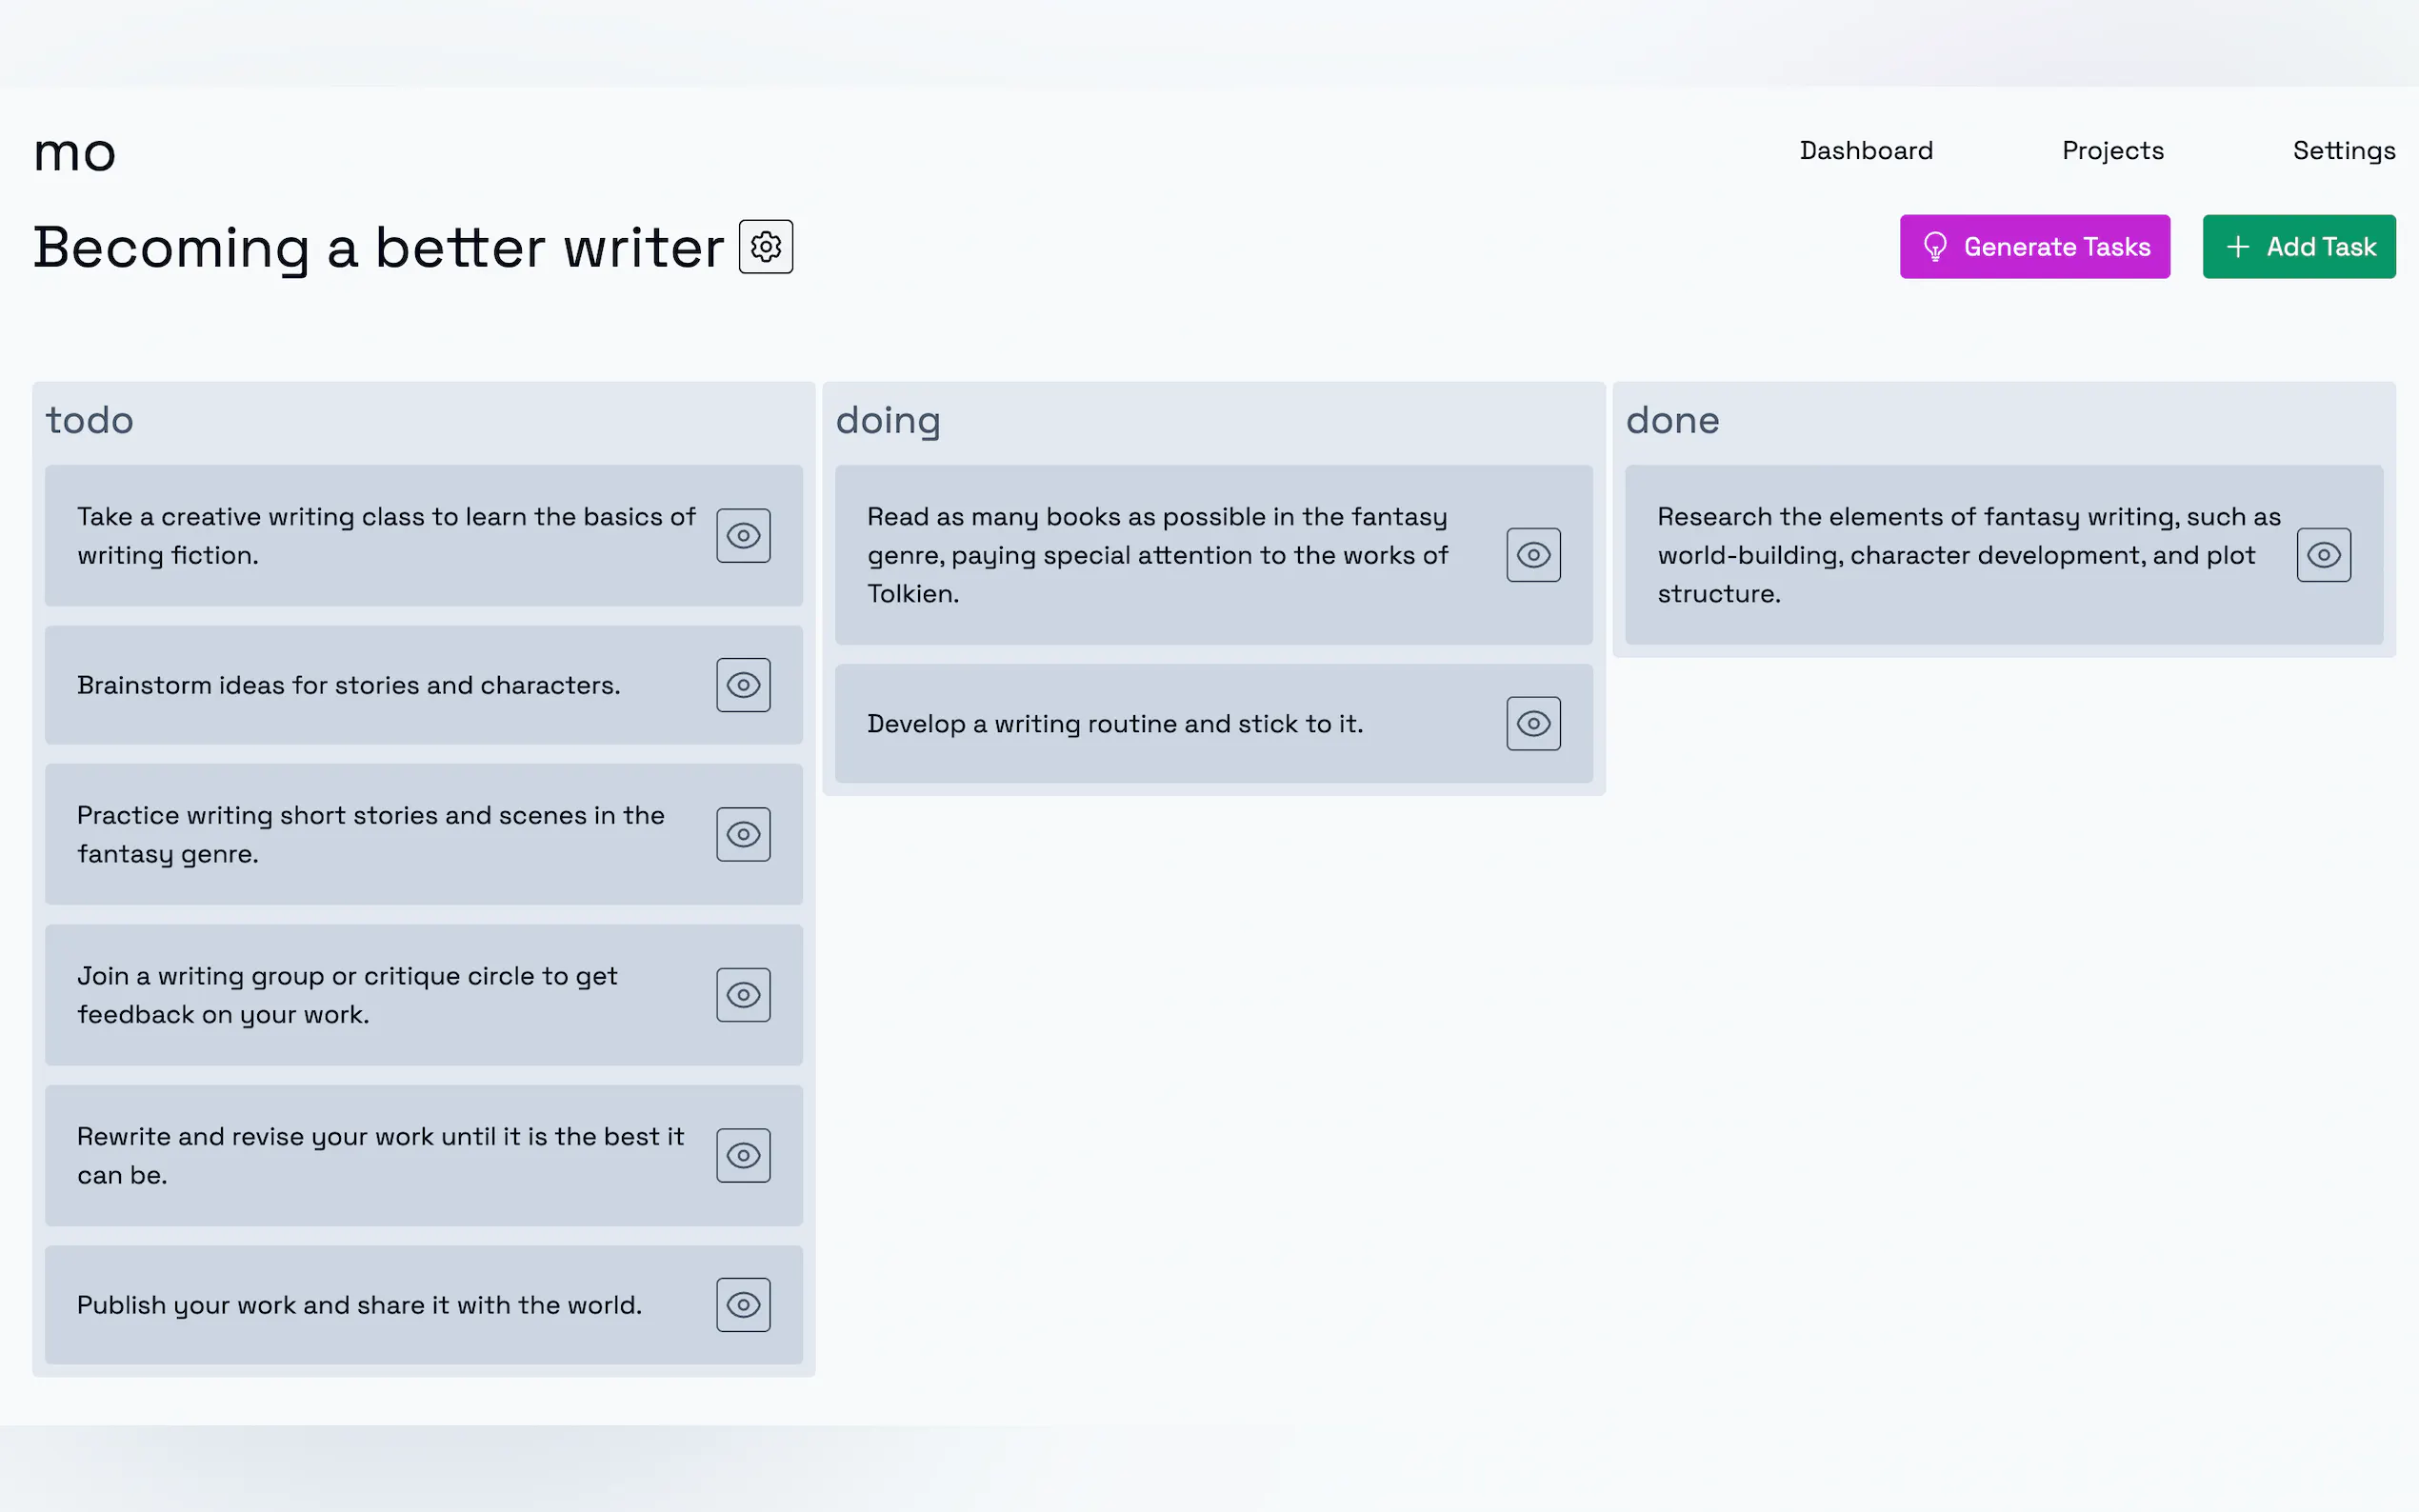Click the green Add Task button
Image resolution: width=2419 pixels, height=1512 pixels.
[2298, 246]
